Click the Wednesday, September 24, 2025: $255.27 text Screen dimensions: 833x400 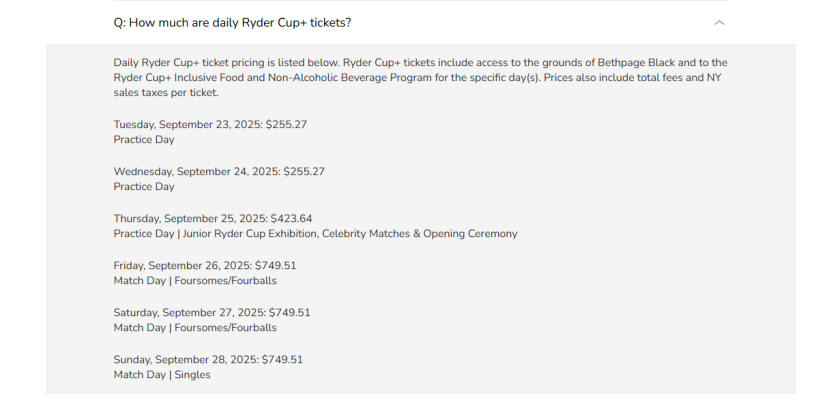[x=219, y=172]
